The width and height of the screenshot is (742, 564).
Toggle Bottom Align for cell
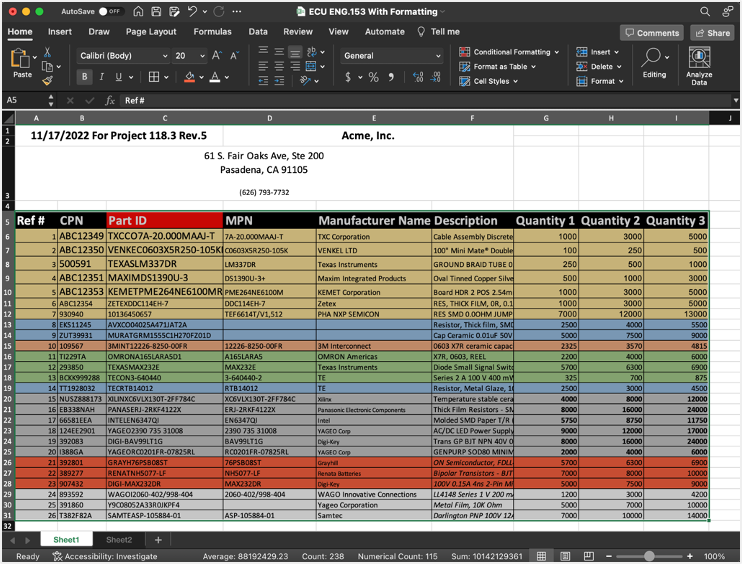[295, 52]
